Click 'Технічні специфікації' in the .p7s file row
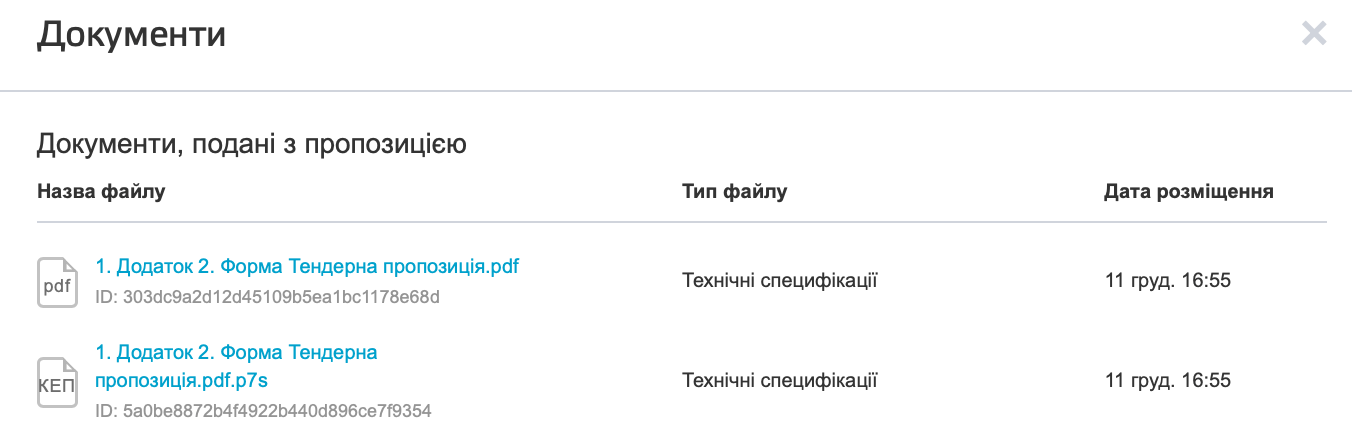Screen dimensions: 1352x440 click(x=779, y=381)
